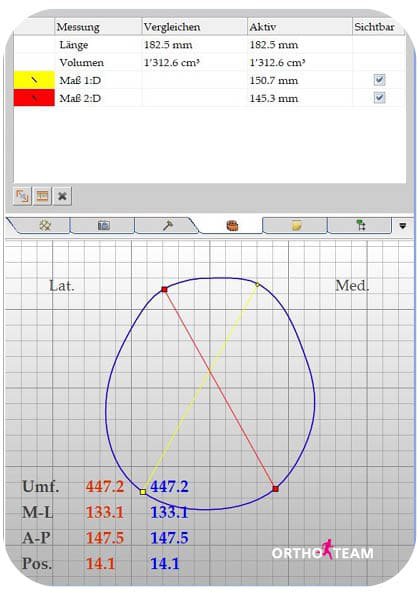Screen dimensions: 420x595
Task: Click the Lat. label in cross-section view
Action: point(62,286)
